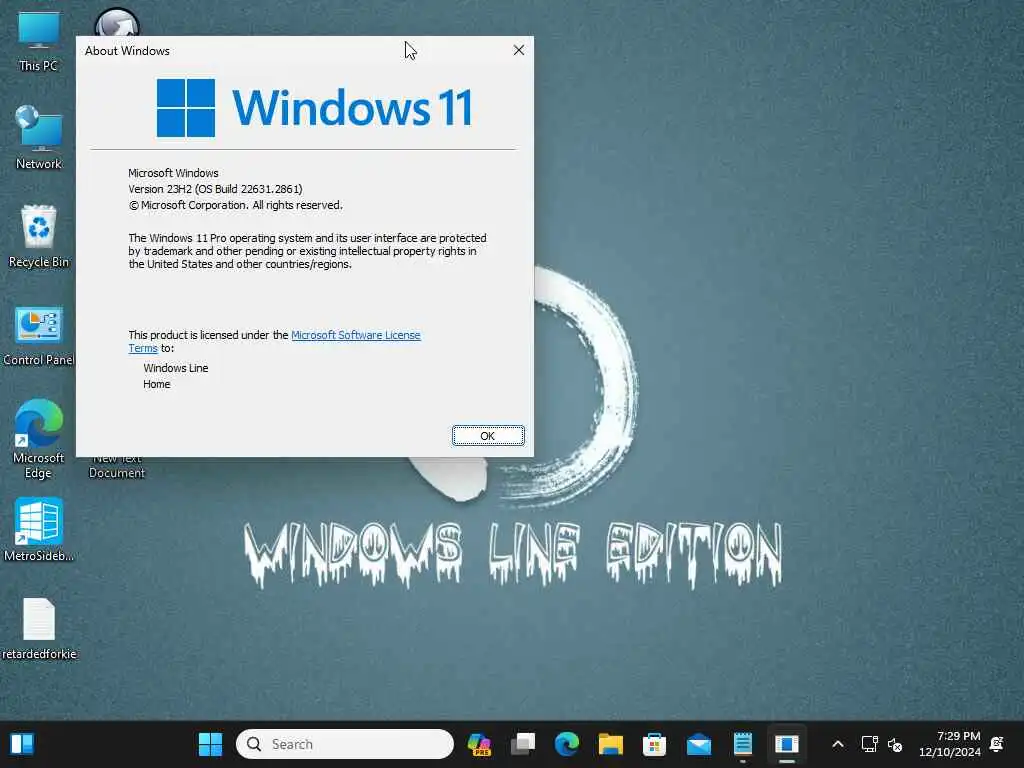Open the clock showing 7:29 PM
This screenshot has height=768, width=1024.
point(950,744)
